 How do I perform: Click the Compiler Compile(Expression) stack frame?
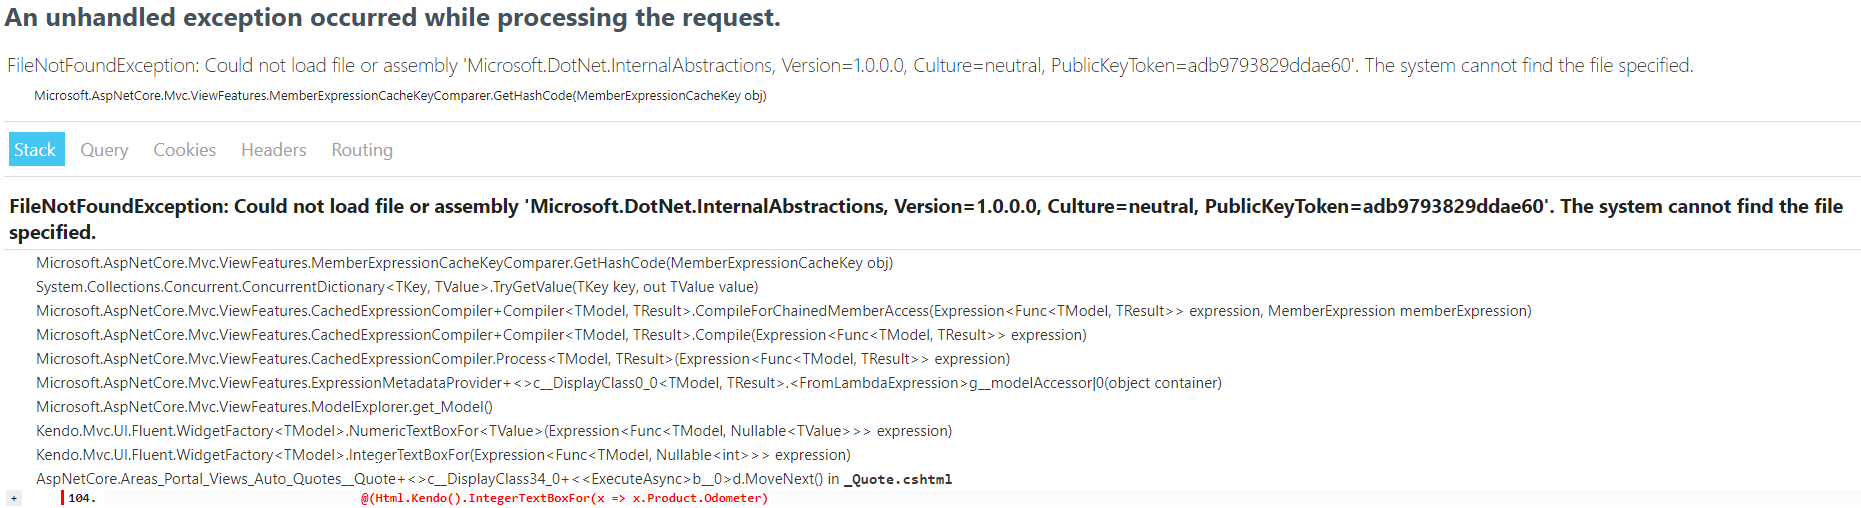point(561,335)
